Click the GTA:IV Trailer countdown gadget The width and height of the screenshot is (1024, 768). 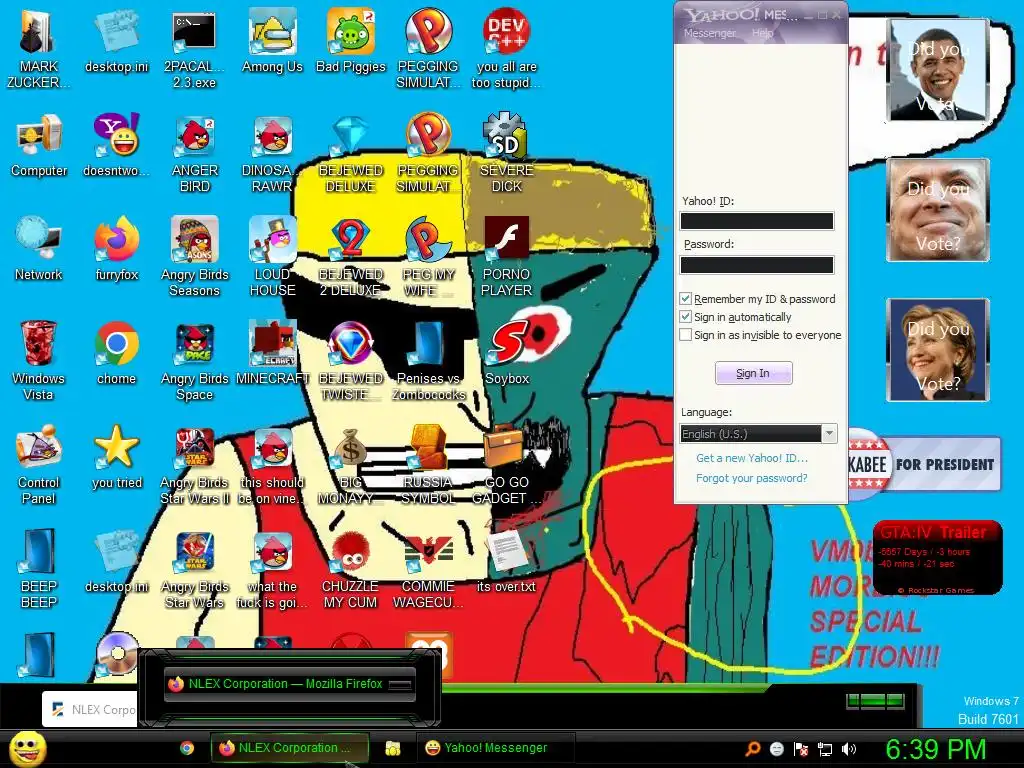tap(938, 557)
